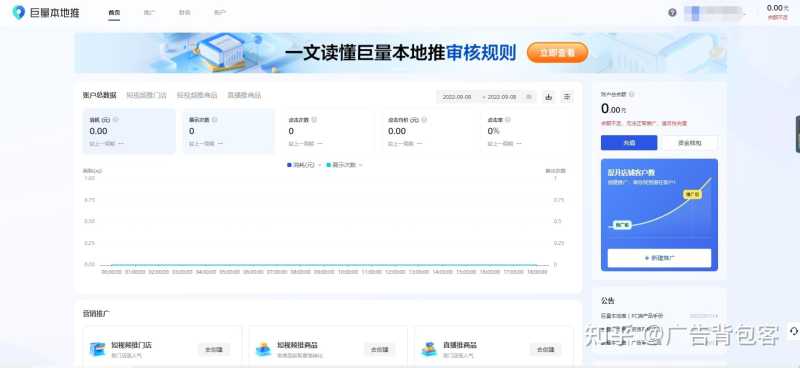Screen dimensions: 800x368
Task: Click the 短视频推门店 store icon
Action: pyautogui.click(x=97, y=349)
